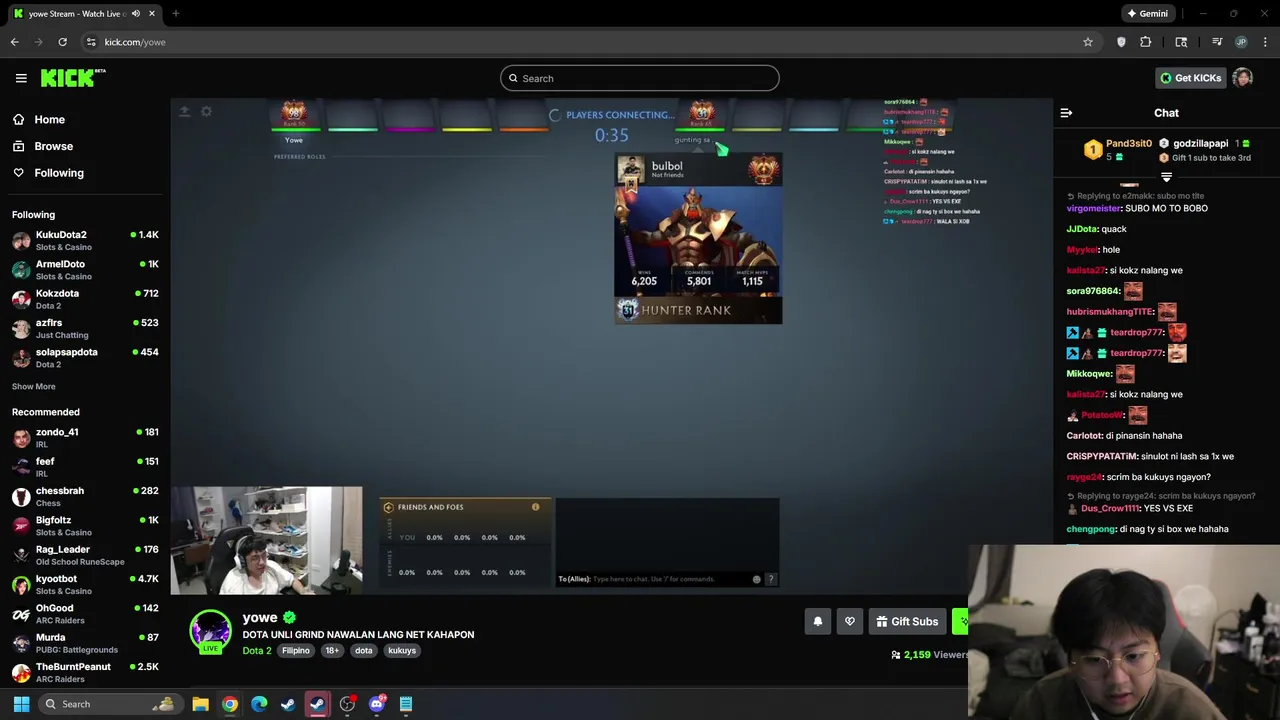The width and height of the screenshot is (1280, 720).
Task: Click the in-game allies chat field
Action: point(652,579)
